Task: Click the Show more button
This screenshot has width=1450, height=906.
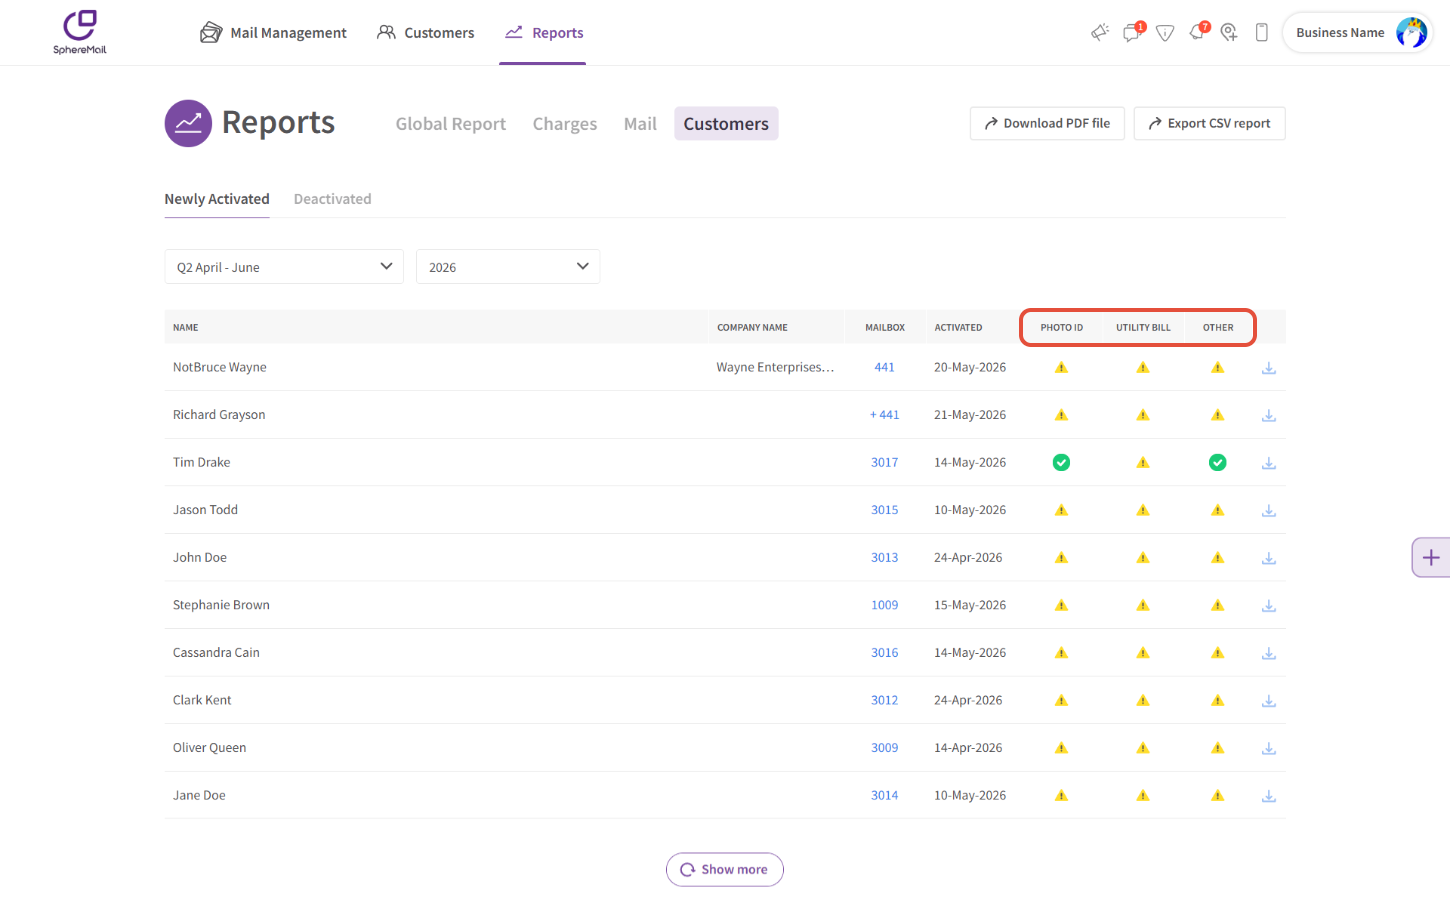Action: [725, 869]
